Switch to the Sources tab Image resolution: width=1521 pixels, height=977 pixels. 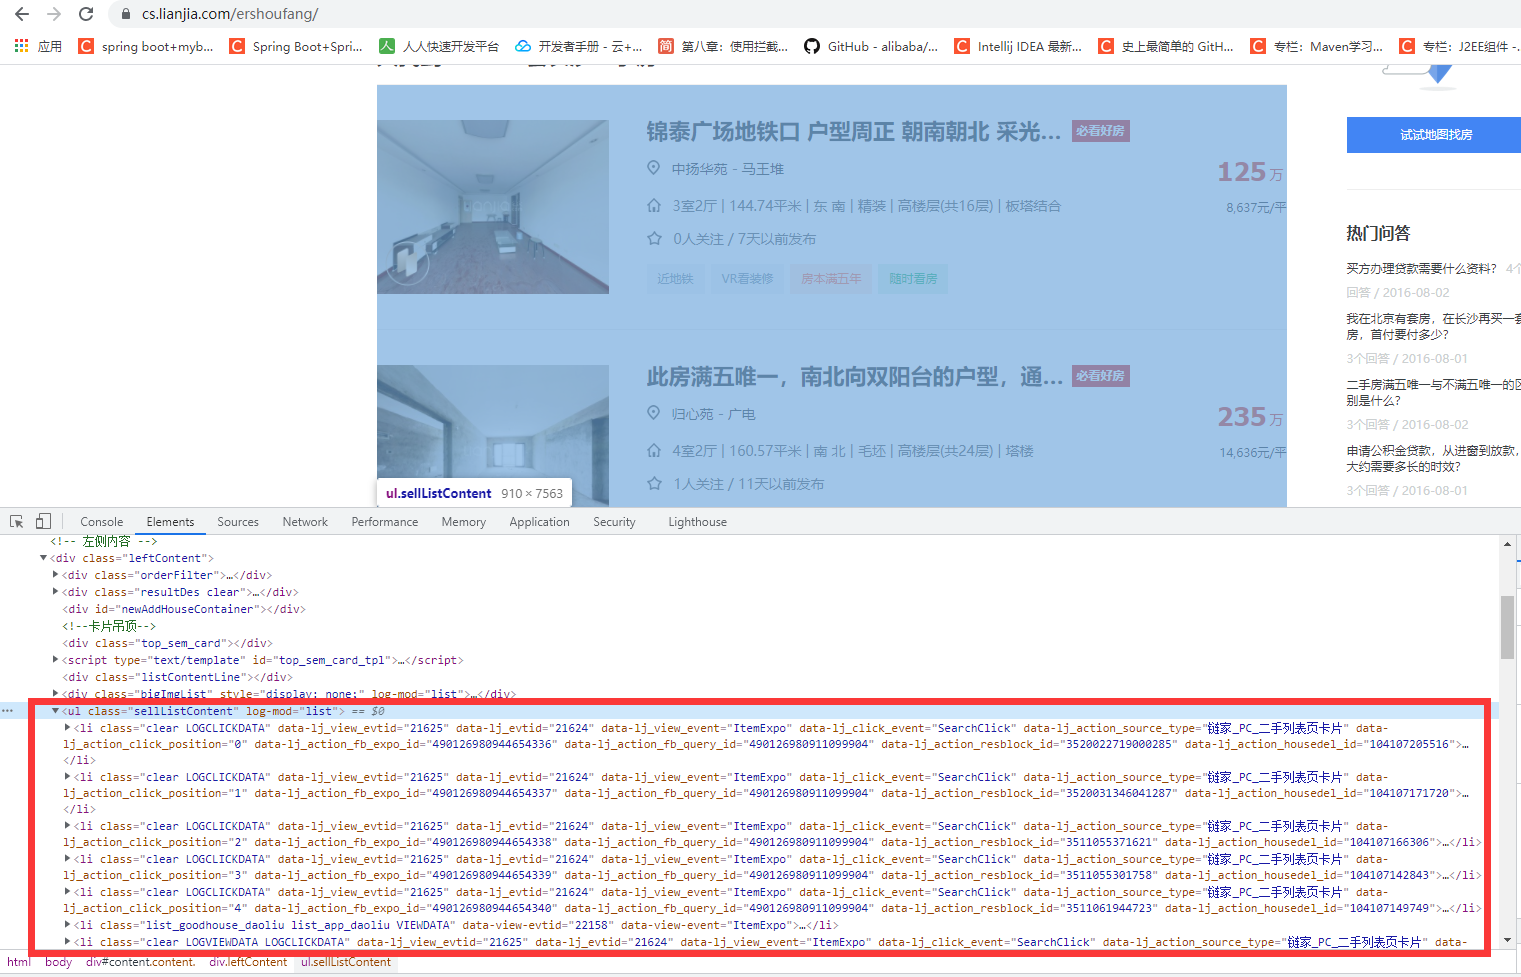pyautogui.click(x=238, y=522)
